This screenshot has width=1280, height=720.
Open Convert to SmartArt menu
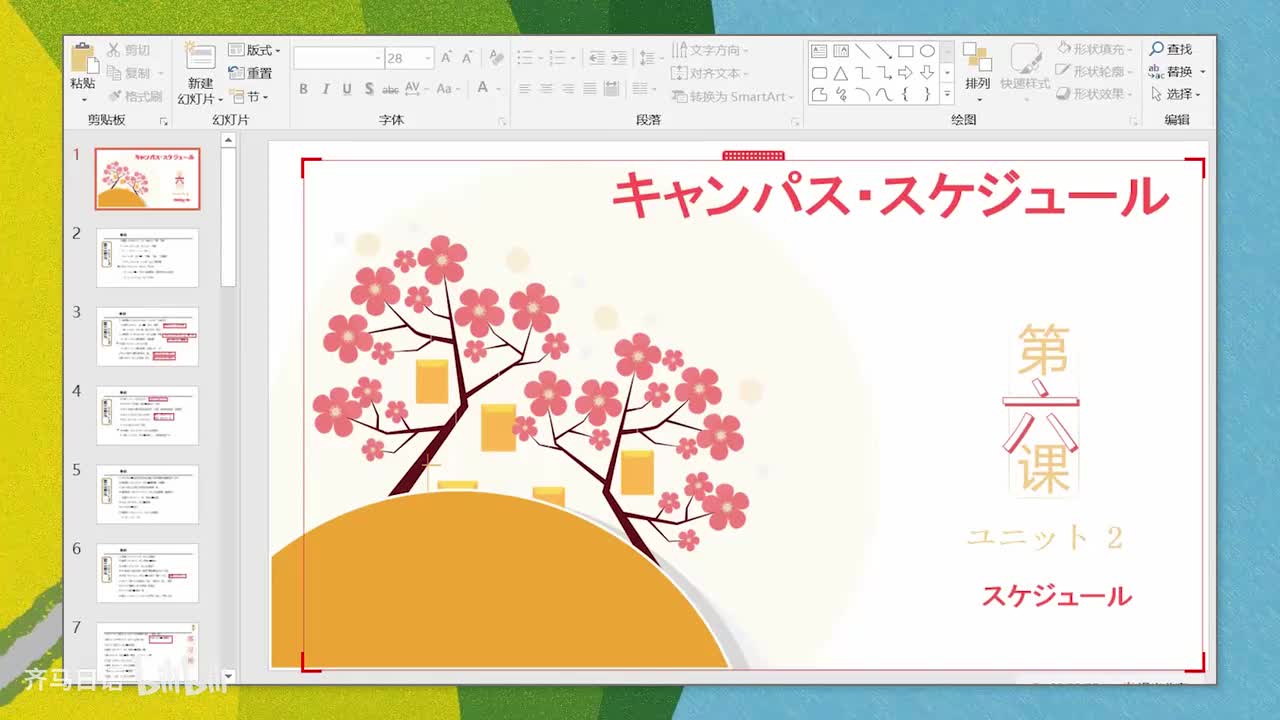[733, 96]
